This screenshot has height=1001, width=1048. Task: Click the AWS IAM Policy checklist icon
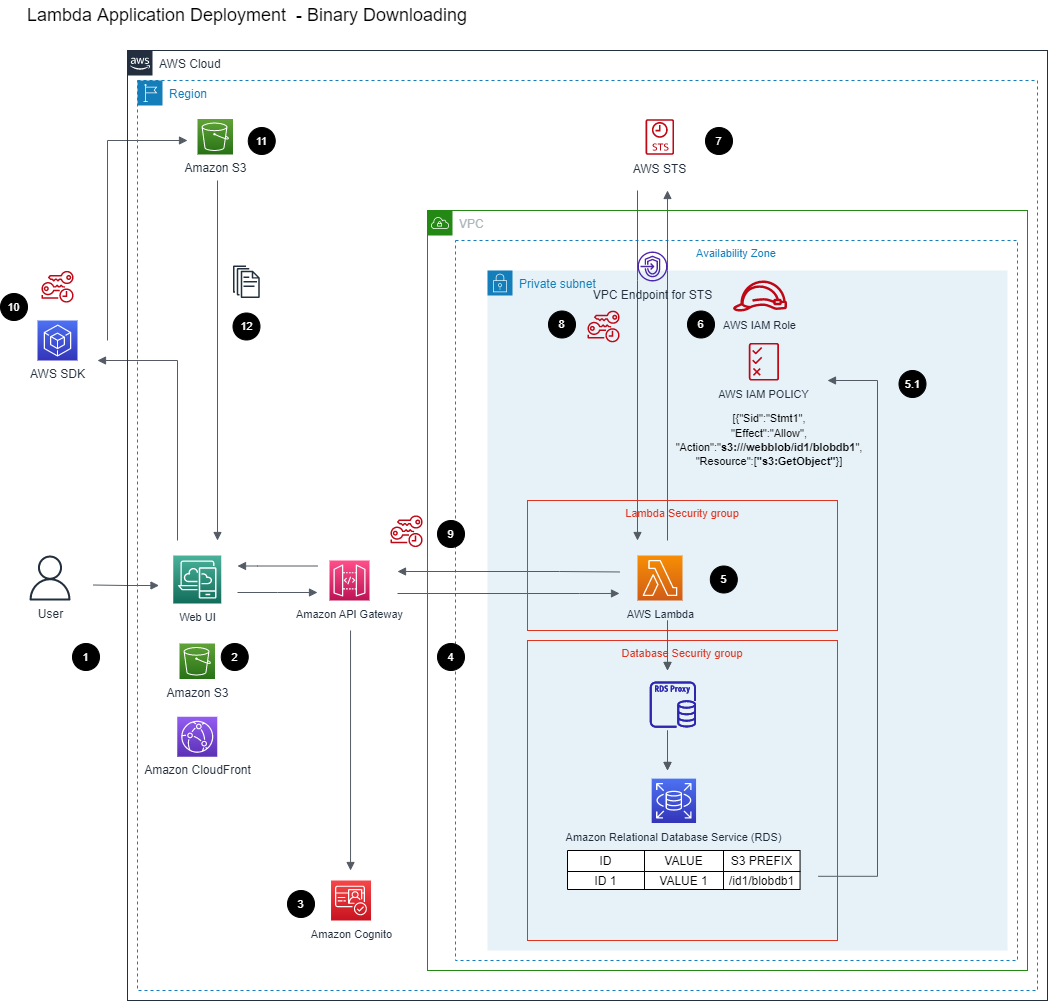click(763, 362)
